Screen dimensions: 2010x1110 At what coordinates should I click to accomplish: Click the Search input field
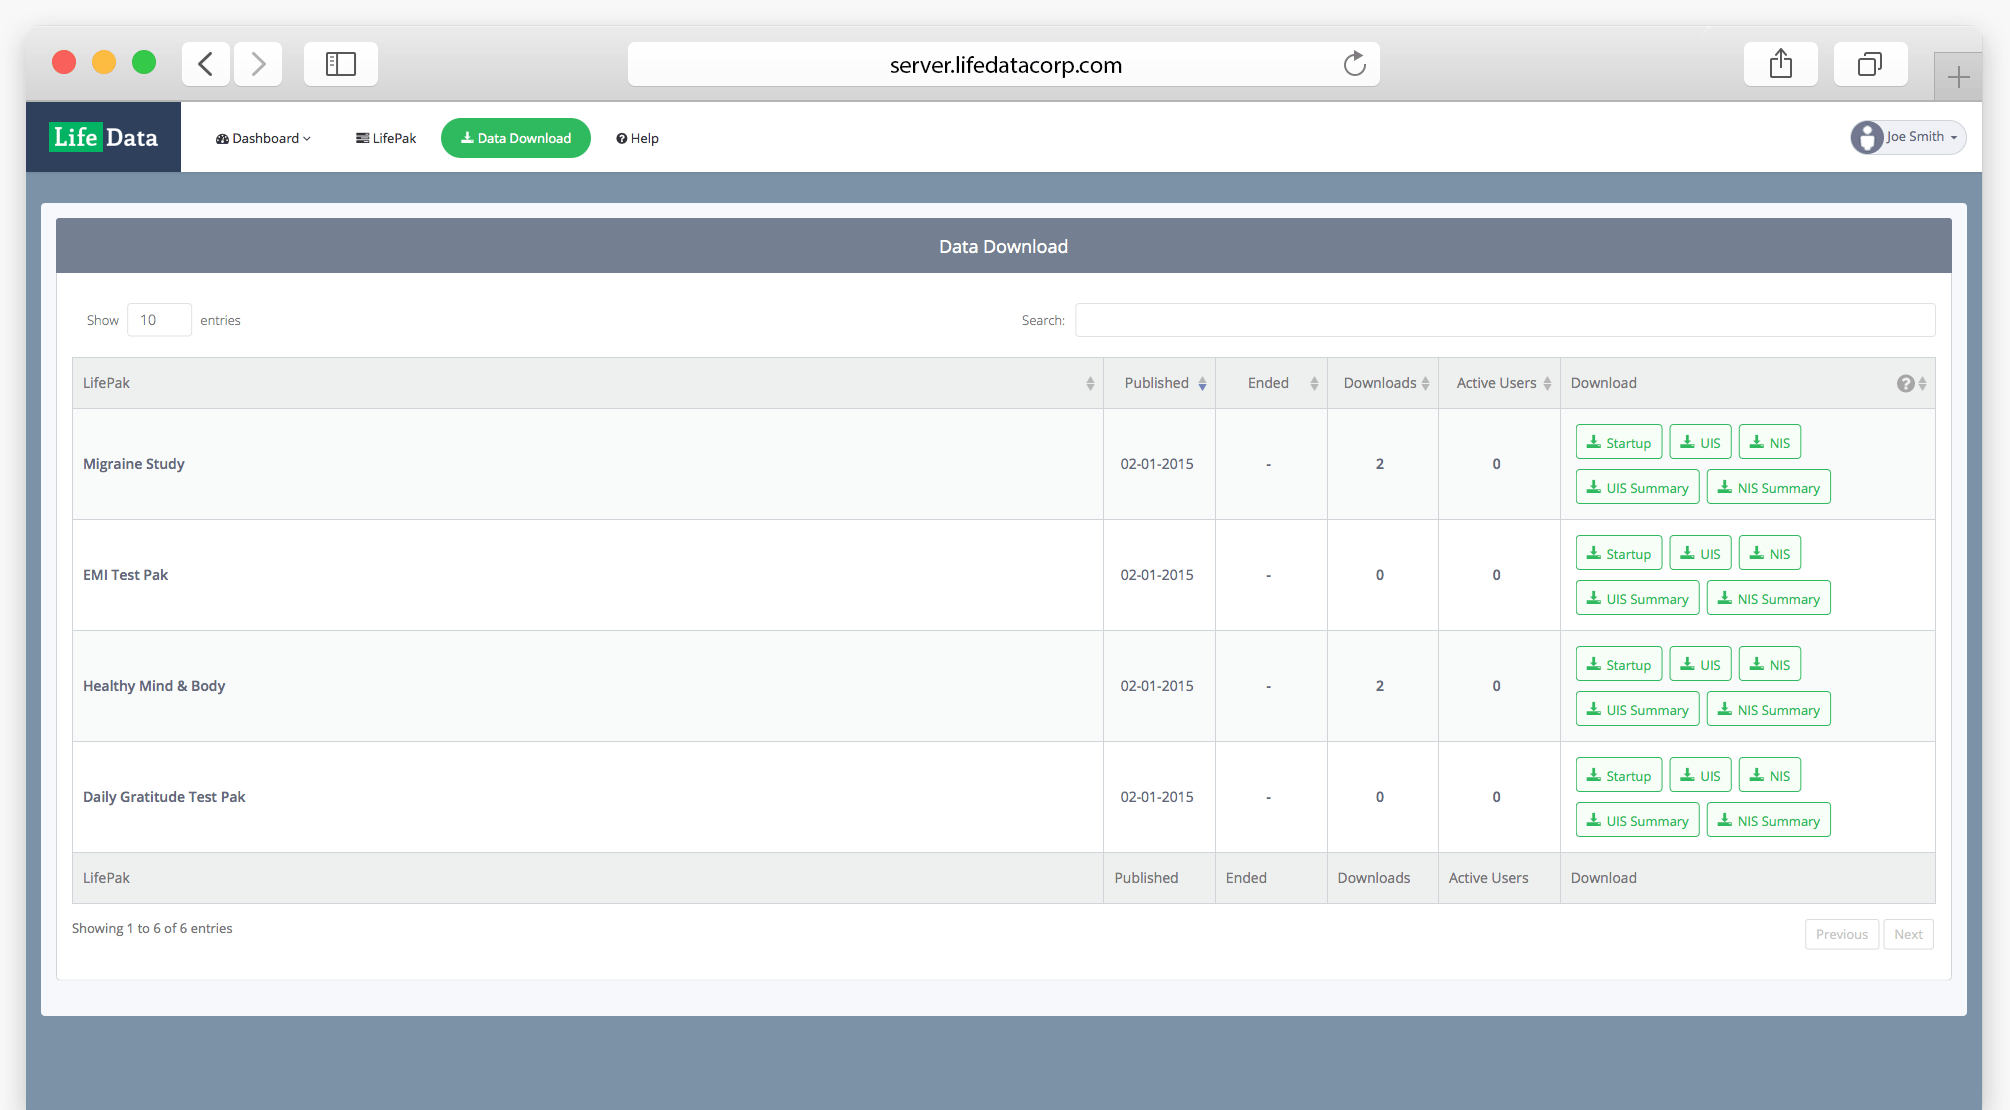click(x=1504, y=320)
